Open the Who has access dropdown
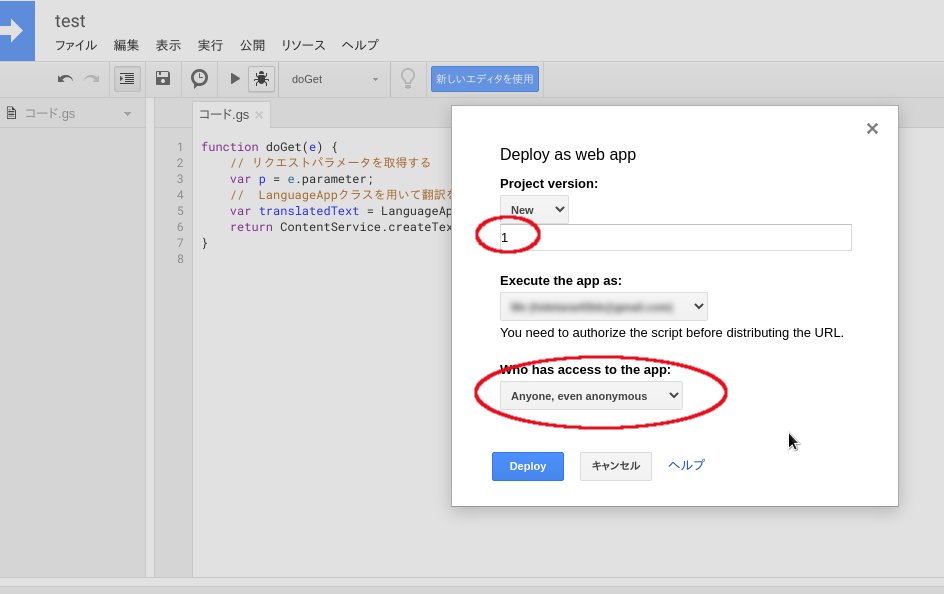The height and width of the screenshot is (594, 944). (x=590, y=395)
